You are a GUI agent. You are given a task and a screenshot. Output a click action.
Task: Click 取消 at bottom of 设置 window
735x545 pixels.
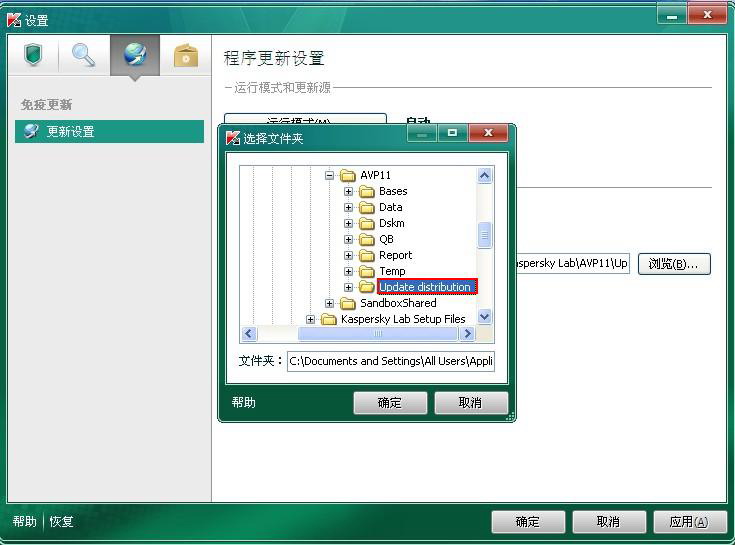coord(608,522)
